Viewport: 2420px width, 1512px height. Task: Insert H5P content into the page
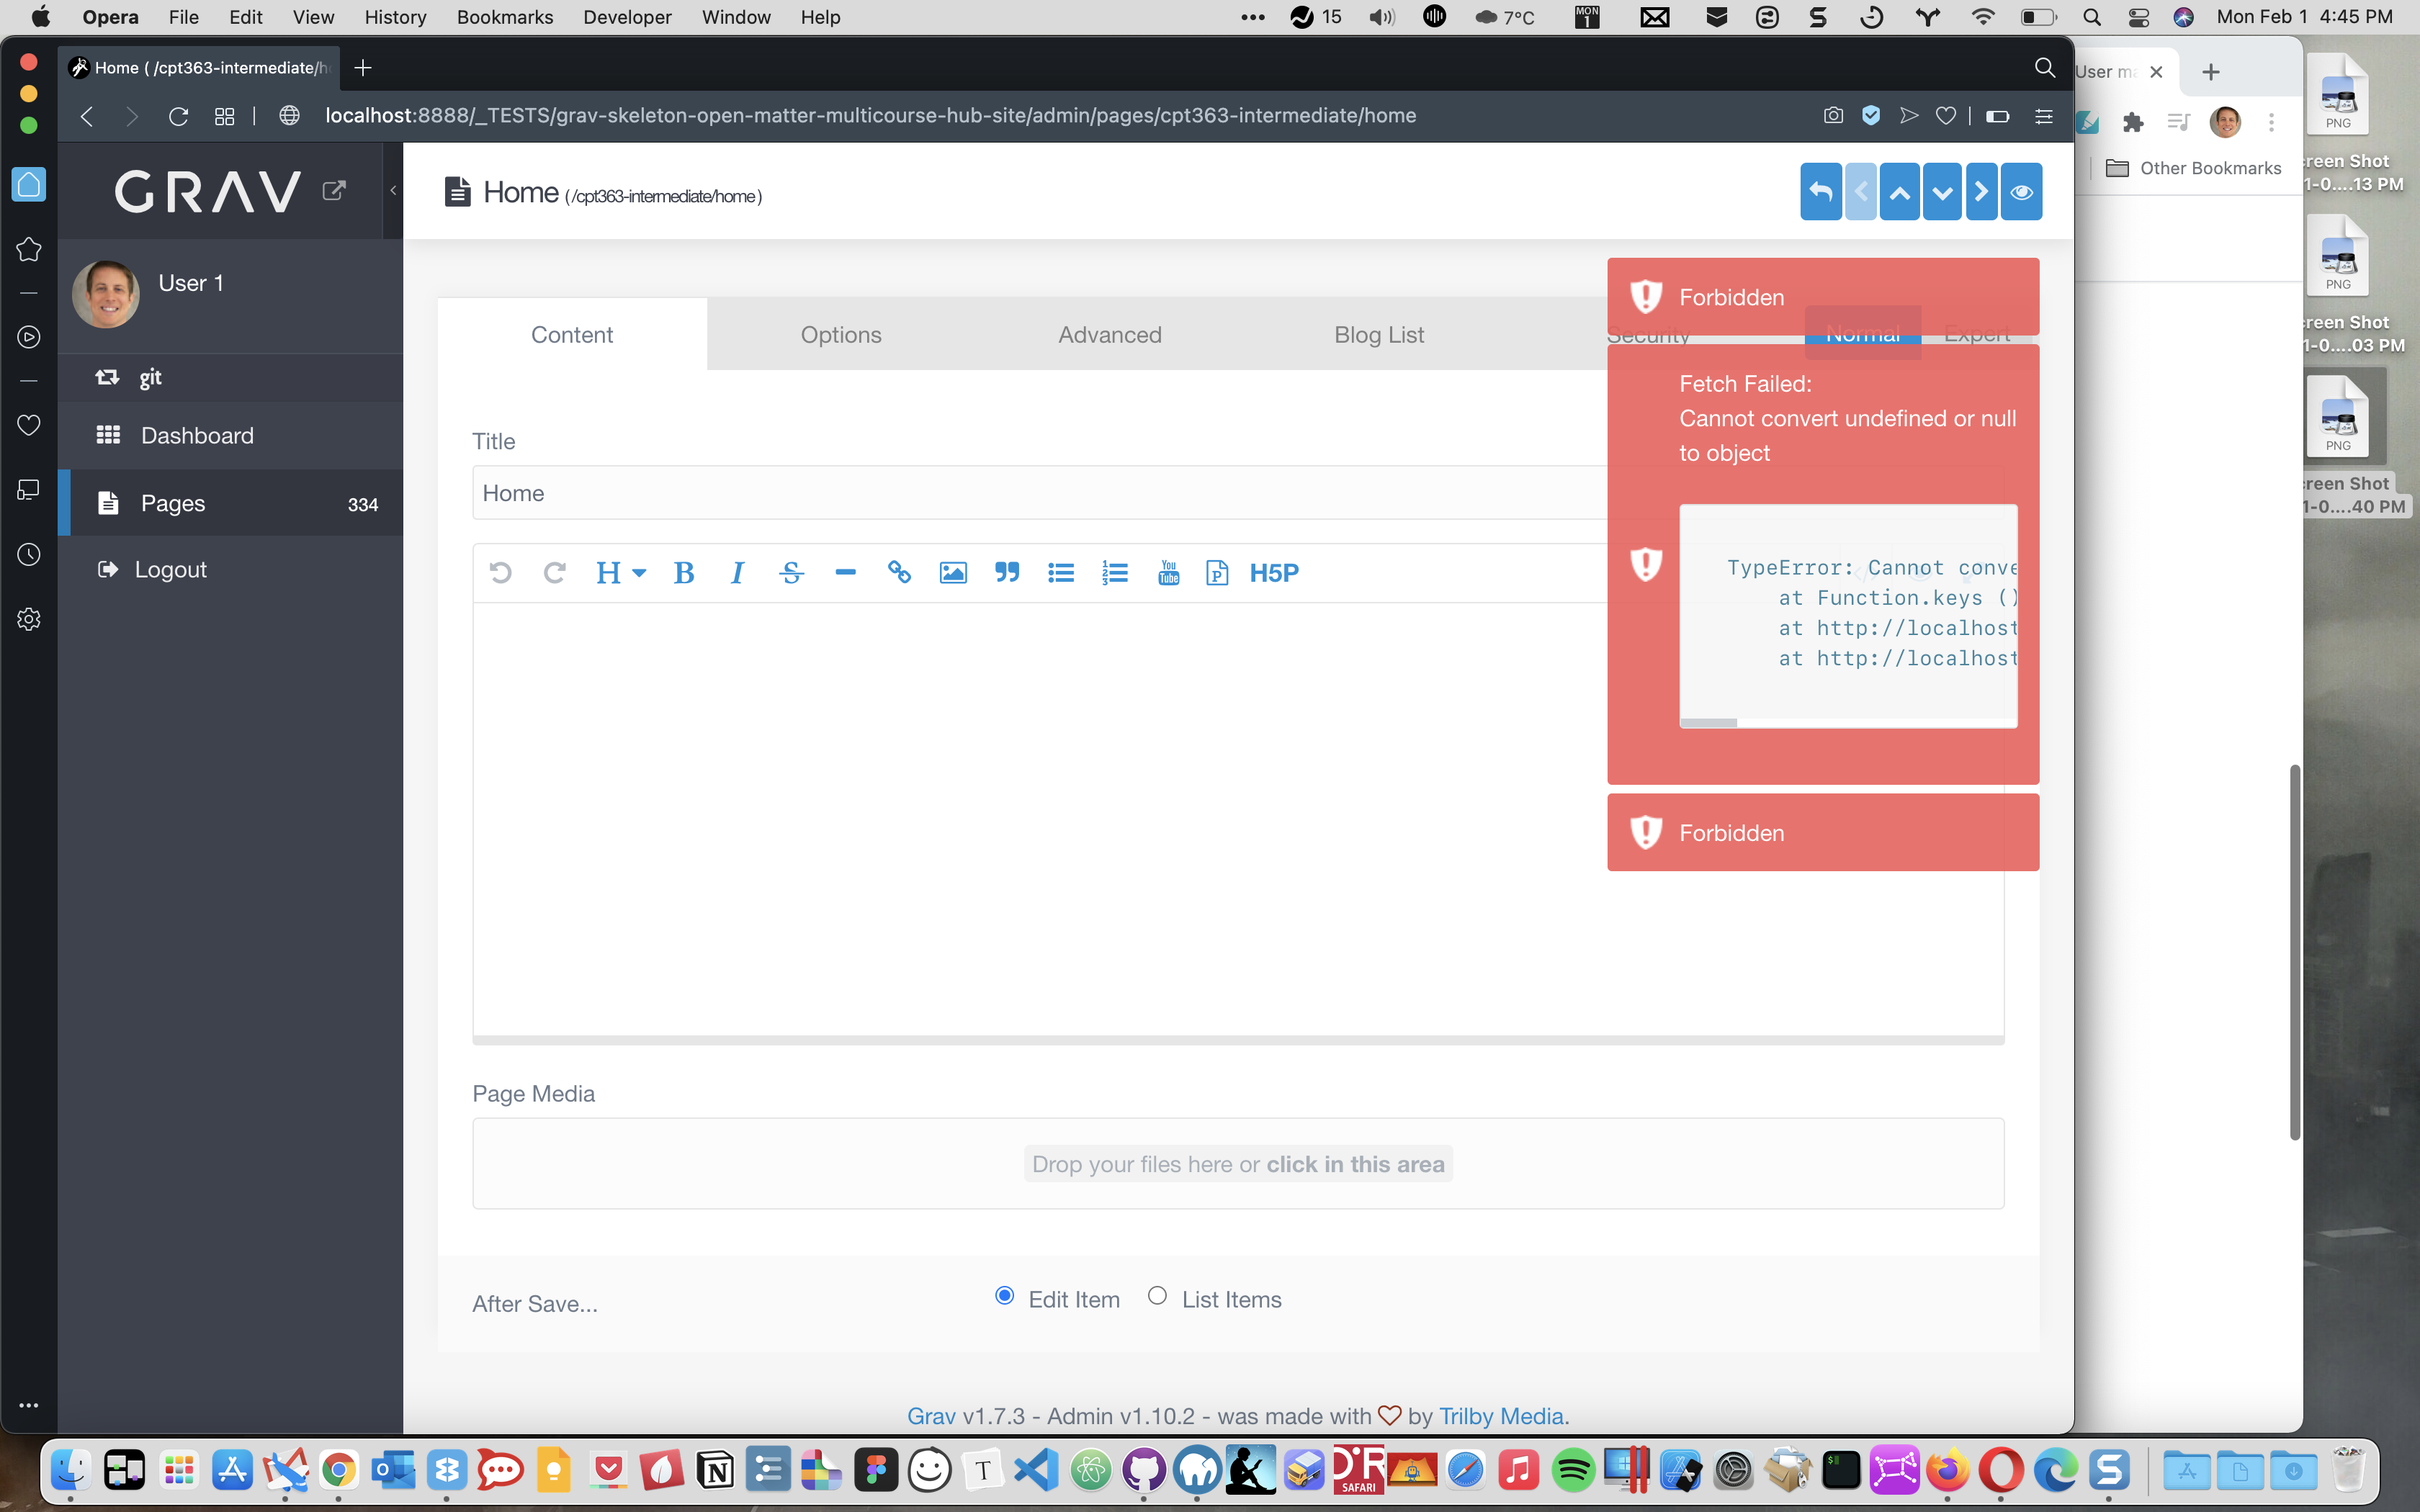point(1274,572)
